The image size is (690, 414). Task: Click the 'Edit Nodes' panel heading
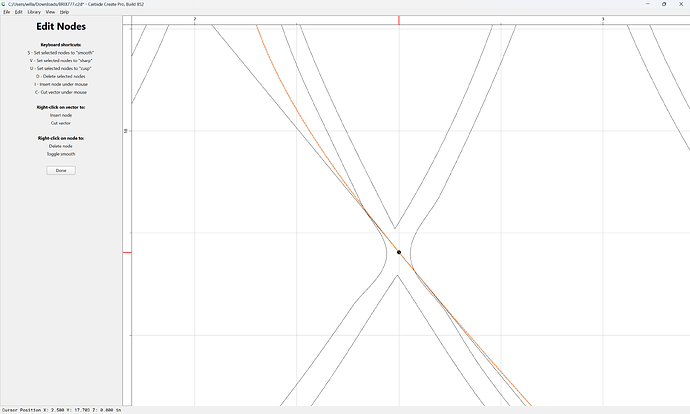61,26
